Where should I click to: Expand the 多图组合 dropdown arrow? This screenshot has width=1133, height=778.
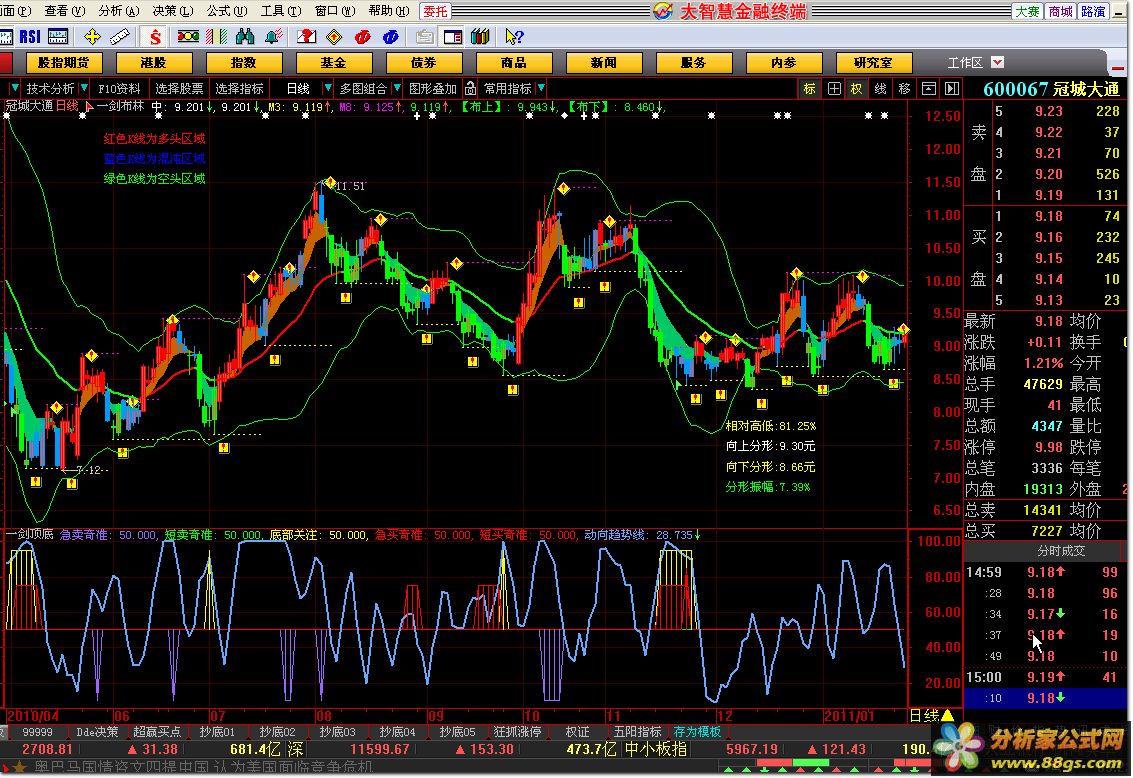point(397,88)
